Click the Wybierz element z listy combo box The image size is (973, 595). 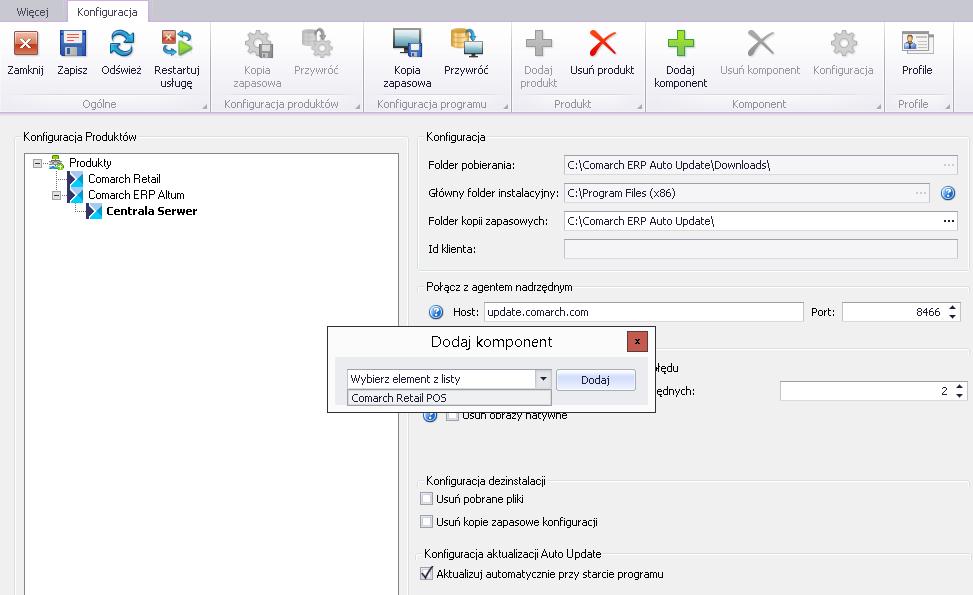[449, 378]
